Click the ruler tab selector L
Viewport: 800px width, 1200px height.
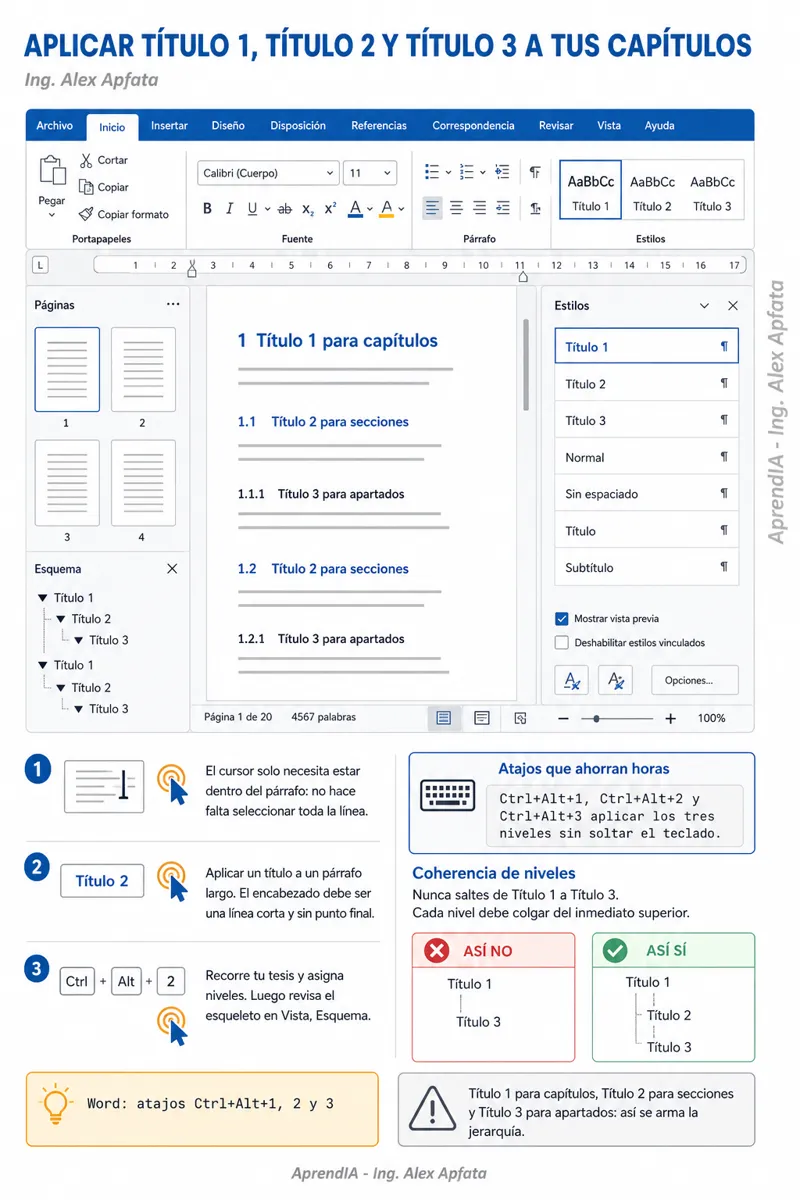pyautogui.click(x=40, y=265)
